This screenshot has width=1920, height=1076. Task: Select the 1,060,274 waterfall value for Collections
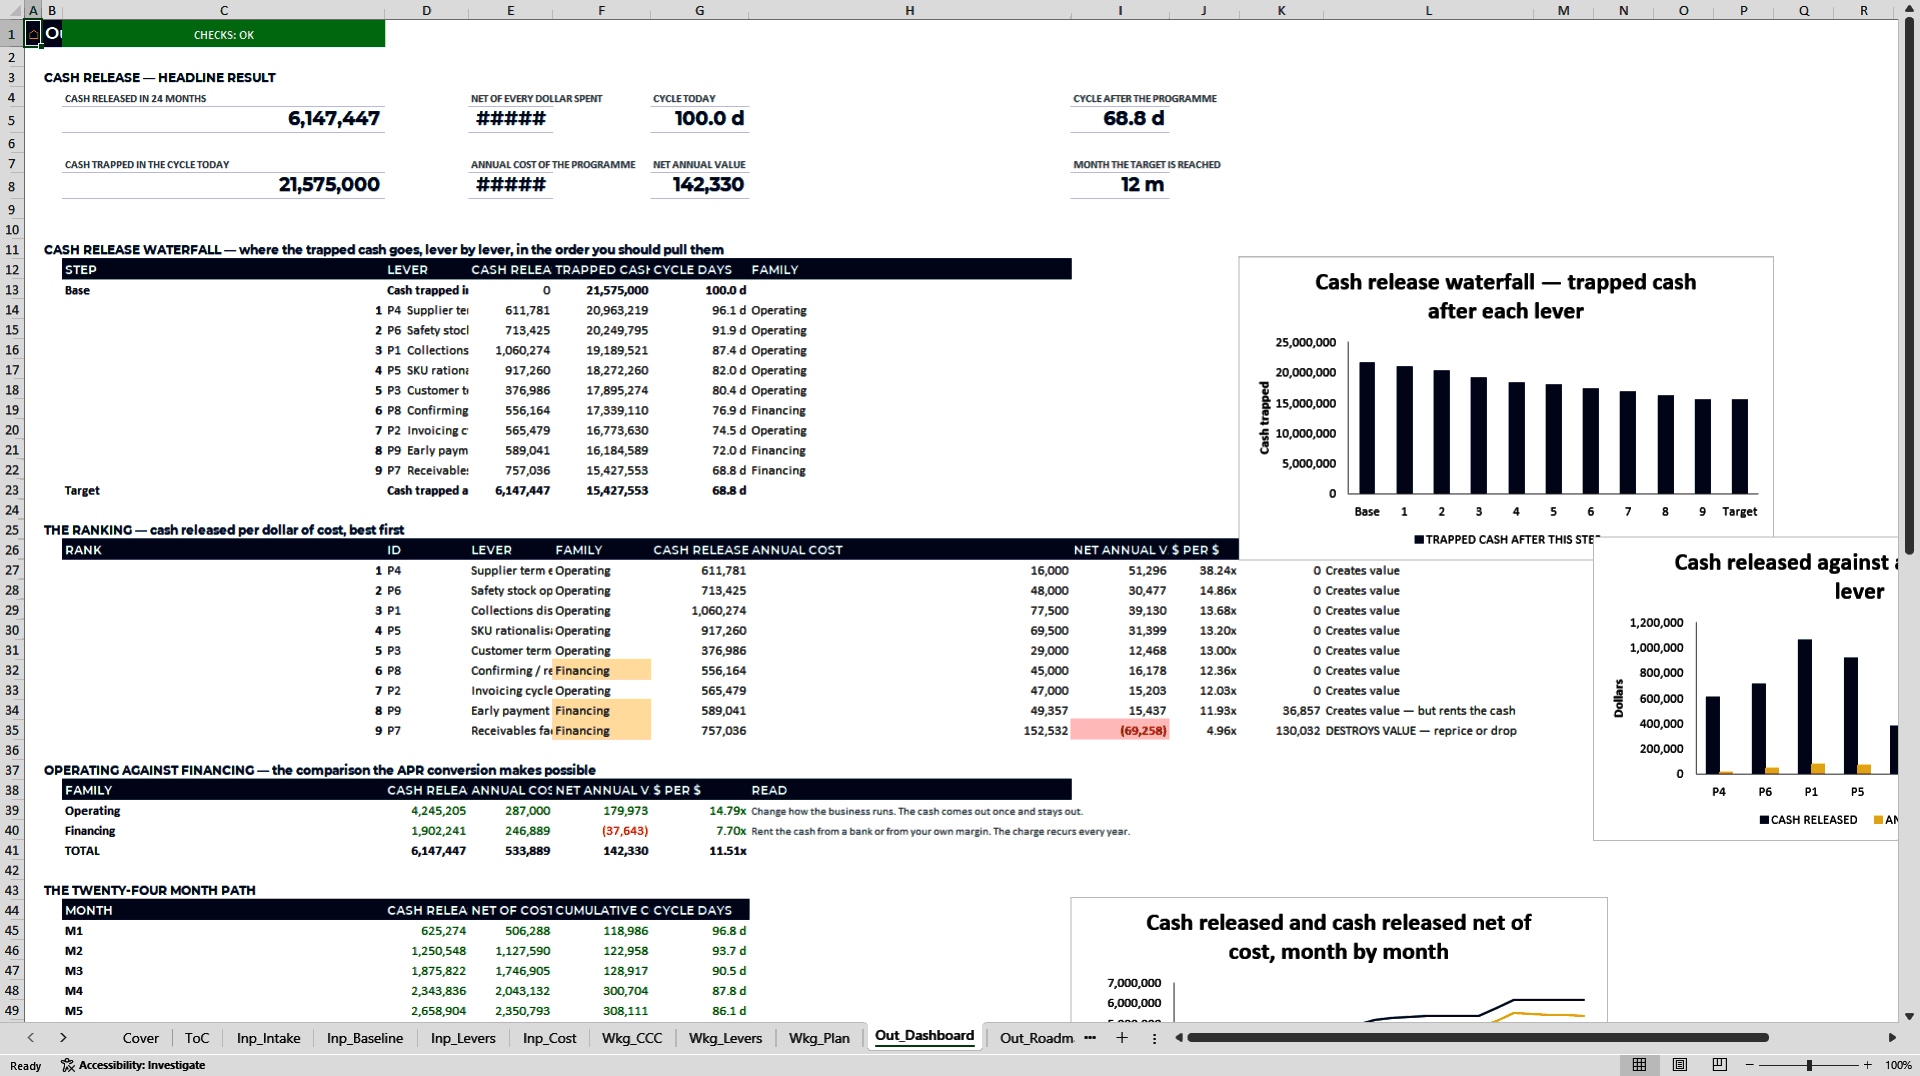(x=511, y=350)
